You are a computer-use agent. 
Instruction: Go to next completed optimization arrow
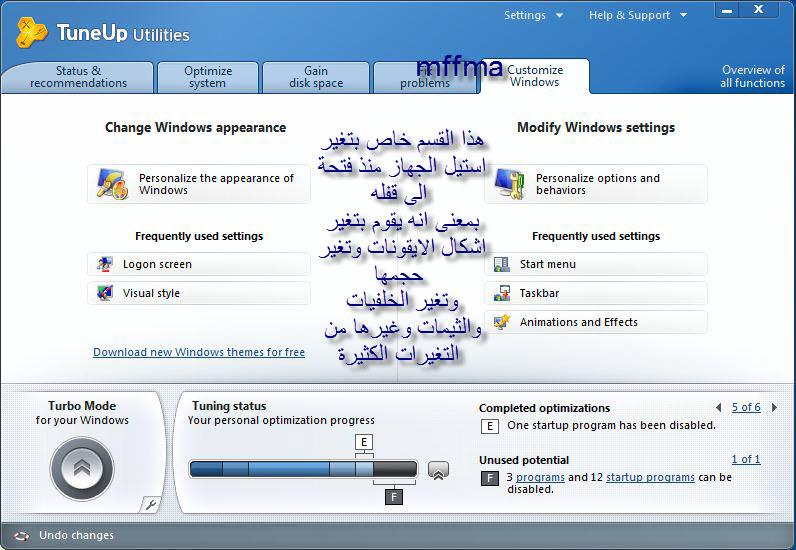pos(774,407)
